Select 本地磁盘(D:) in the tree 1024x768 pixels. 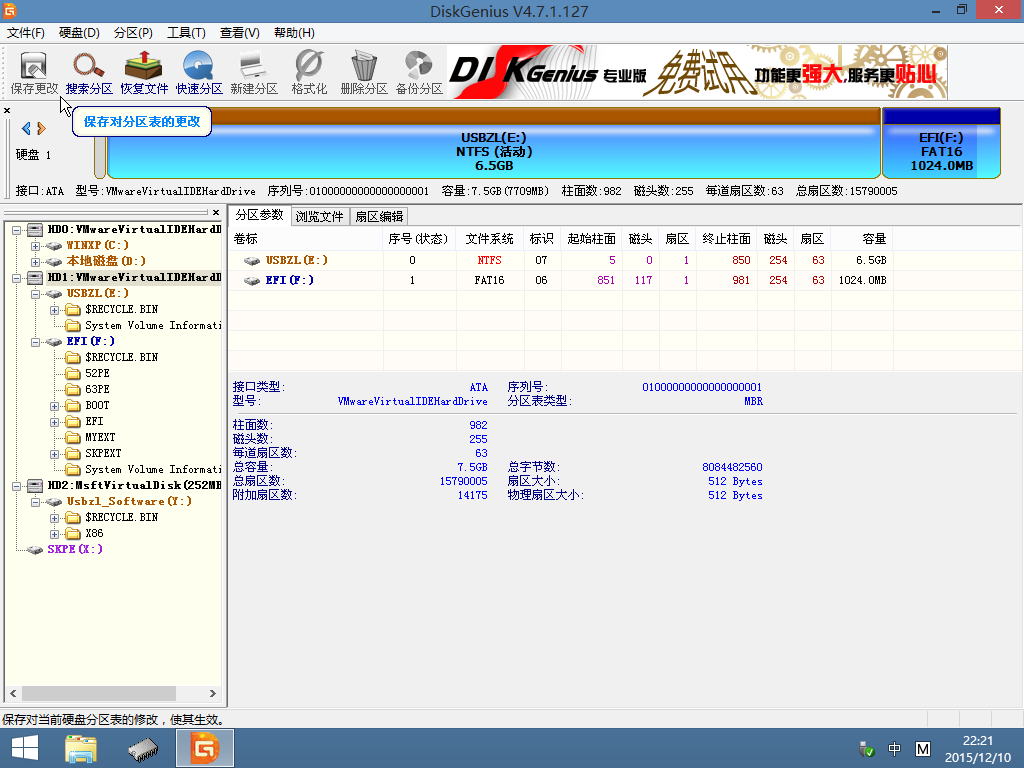pos(105,261)
